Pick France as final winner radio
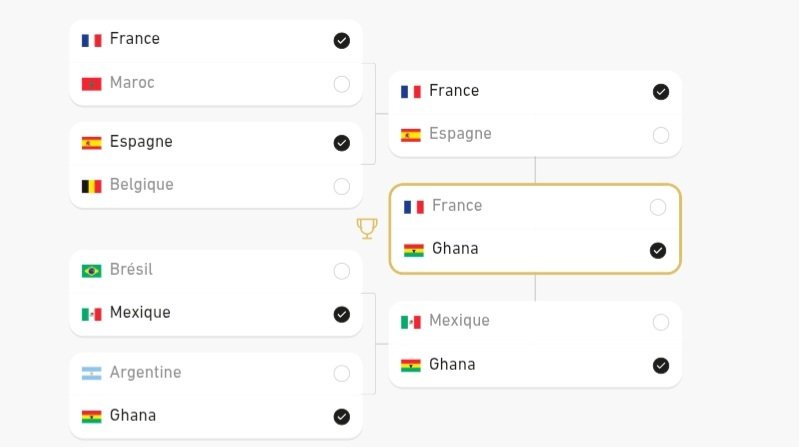 coord(658,207)
